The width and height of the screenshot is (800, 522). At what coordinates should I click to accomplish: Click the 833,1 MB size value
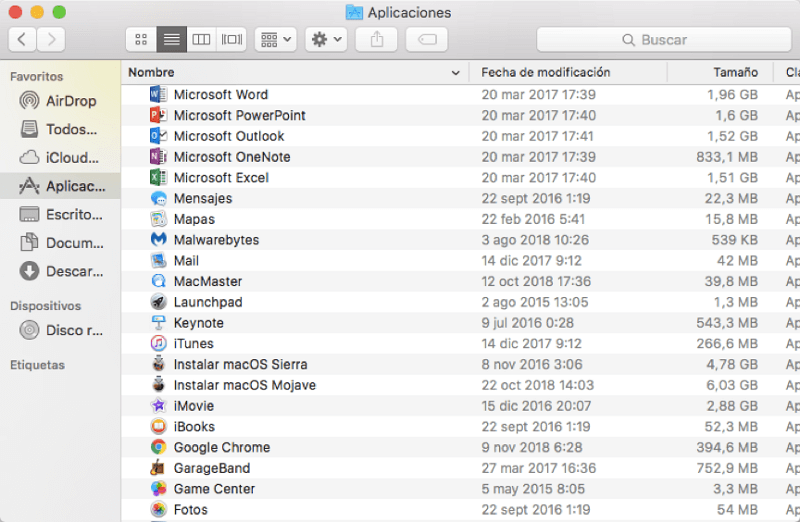(x=727, y=157)
